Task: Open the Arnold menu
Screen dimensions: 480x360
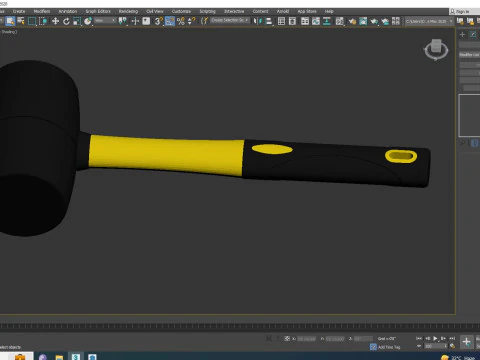Action: coord(283,11)
